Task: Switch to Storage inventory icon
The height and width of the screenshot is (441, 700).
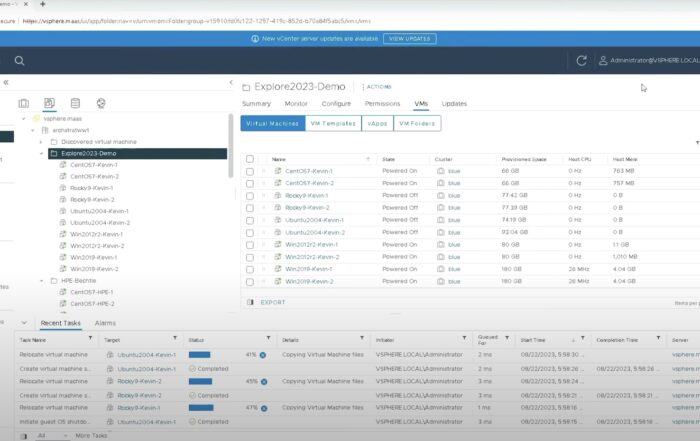Action: (x=75, y=103)
